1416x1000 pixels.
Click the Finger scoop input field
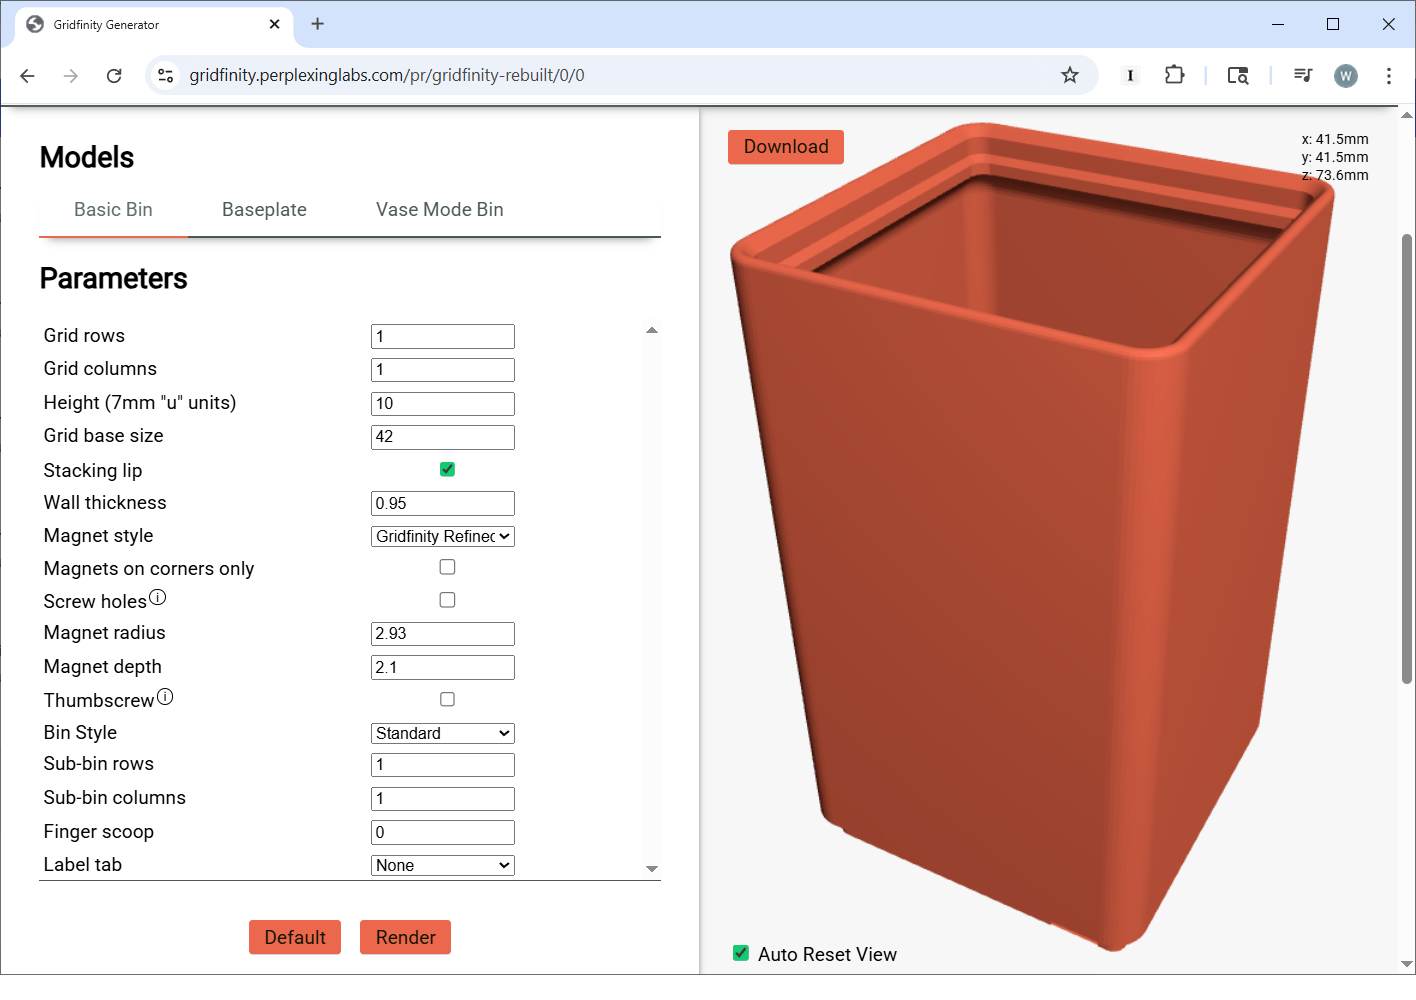tap(443, 832)
